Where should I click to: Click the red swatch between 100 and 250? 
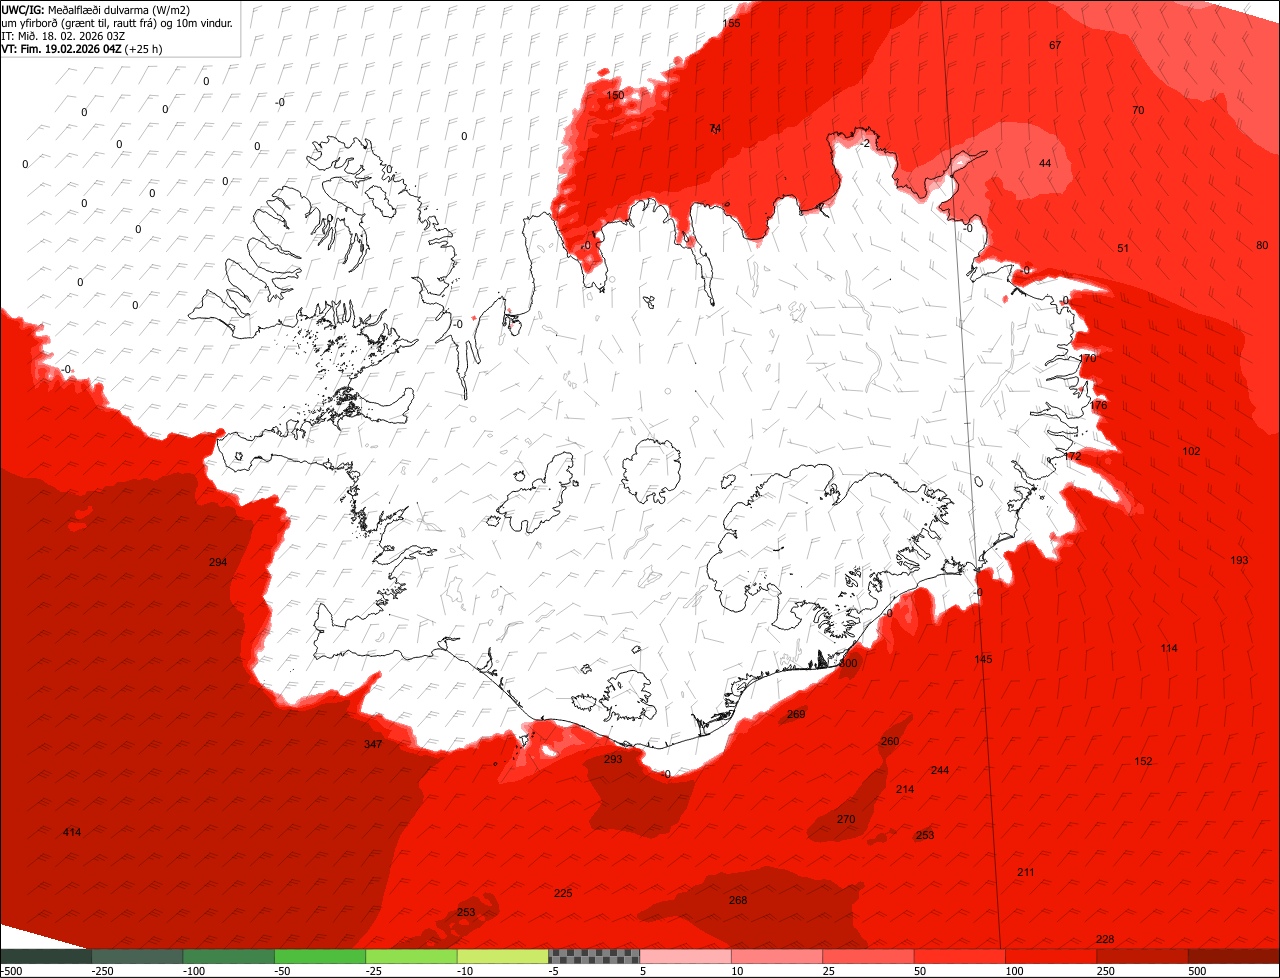(1051, 956)
